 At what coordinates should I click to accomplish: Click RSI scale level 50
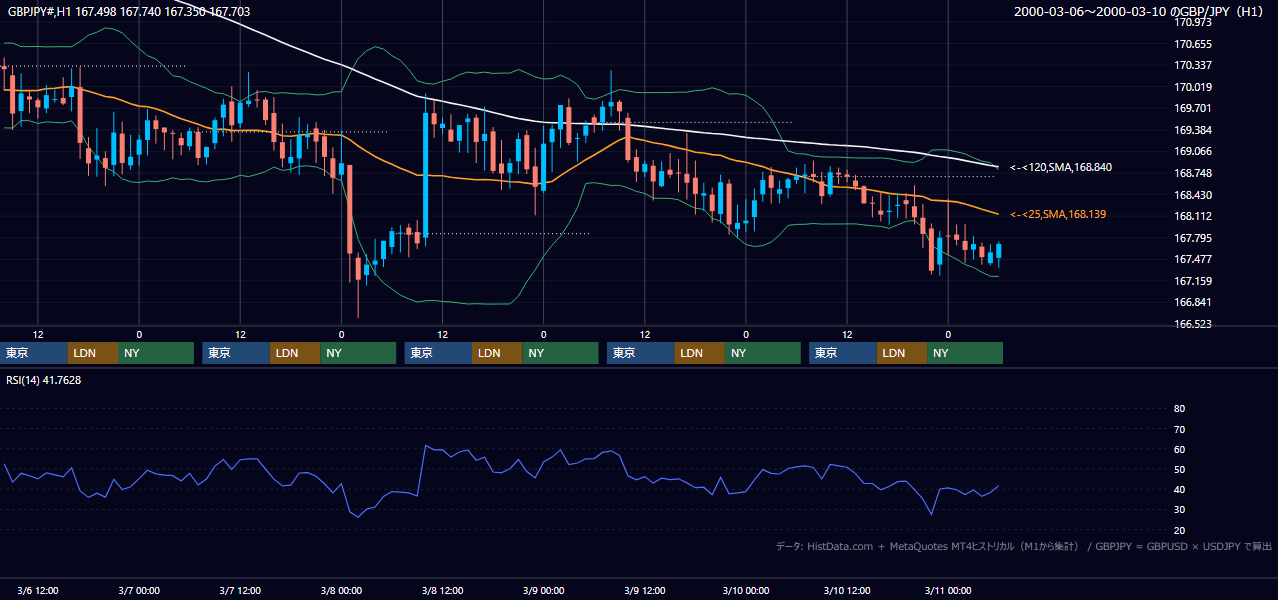1179,469
